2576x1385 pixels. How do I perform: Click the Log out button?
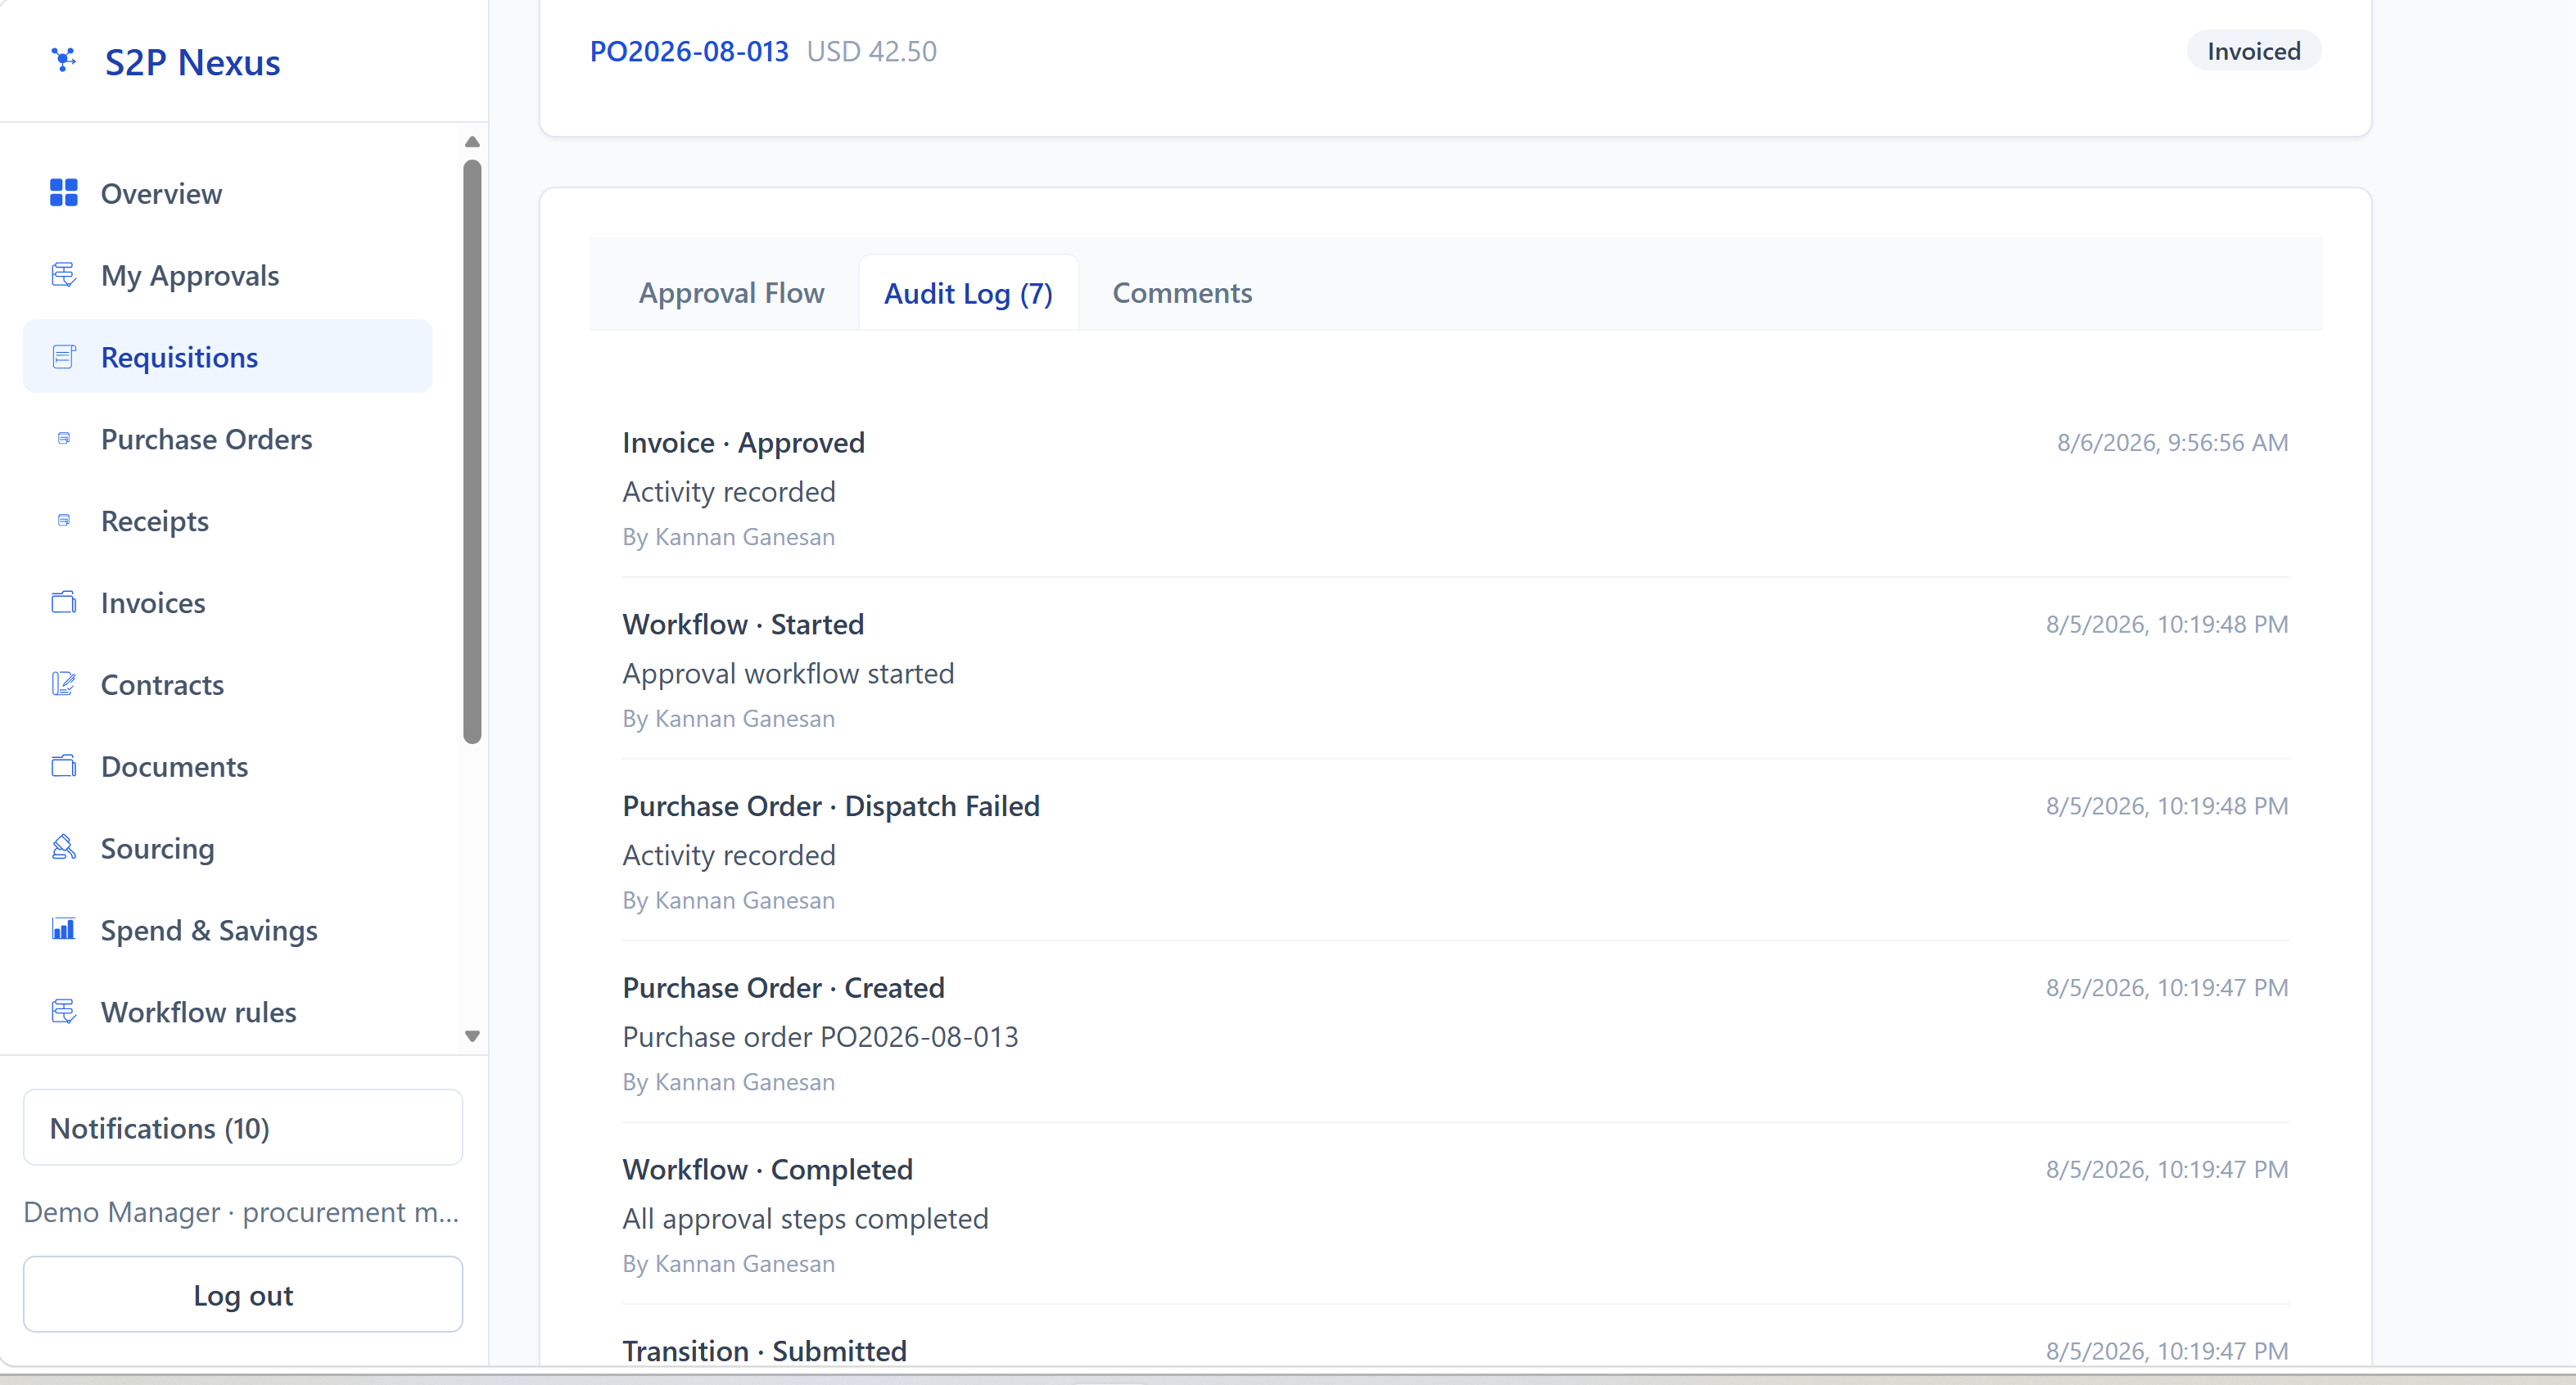[243, 1295]
